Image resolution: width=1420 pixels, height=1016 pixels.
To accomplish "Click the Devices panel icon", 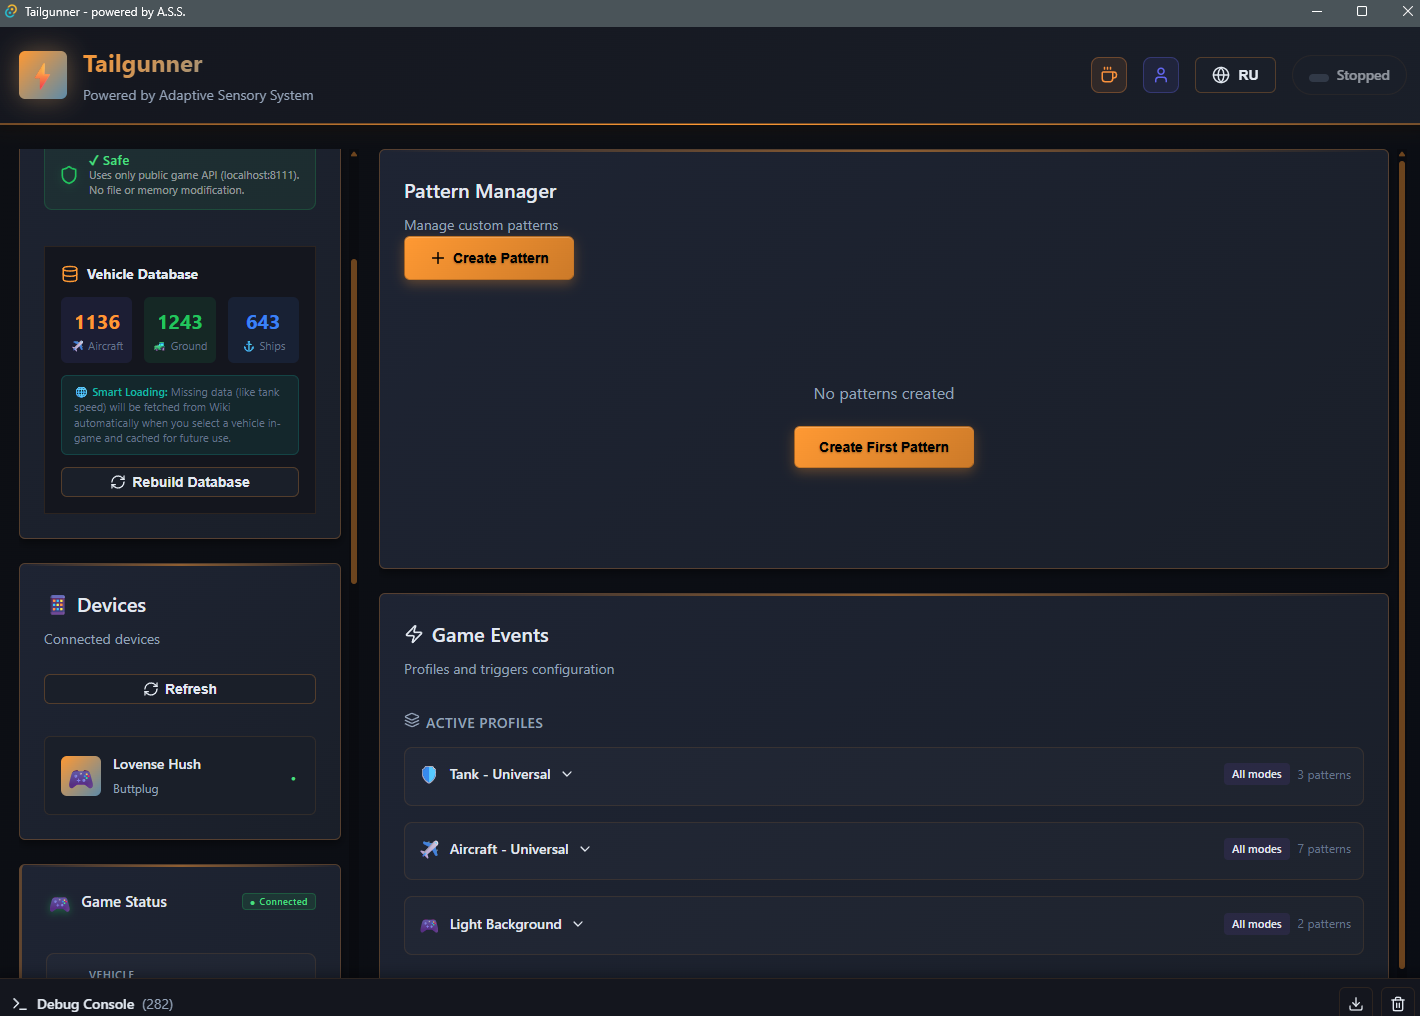I will pos(58,605).
